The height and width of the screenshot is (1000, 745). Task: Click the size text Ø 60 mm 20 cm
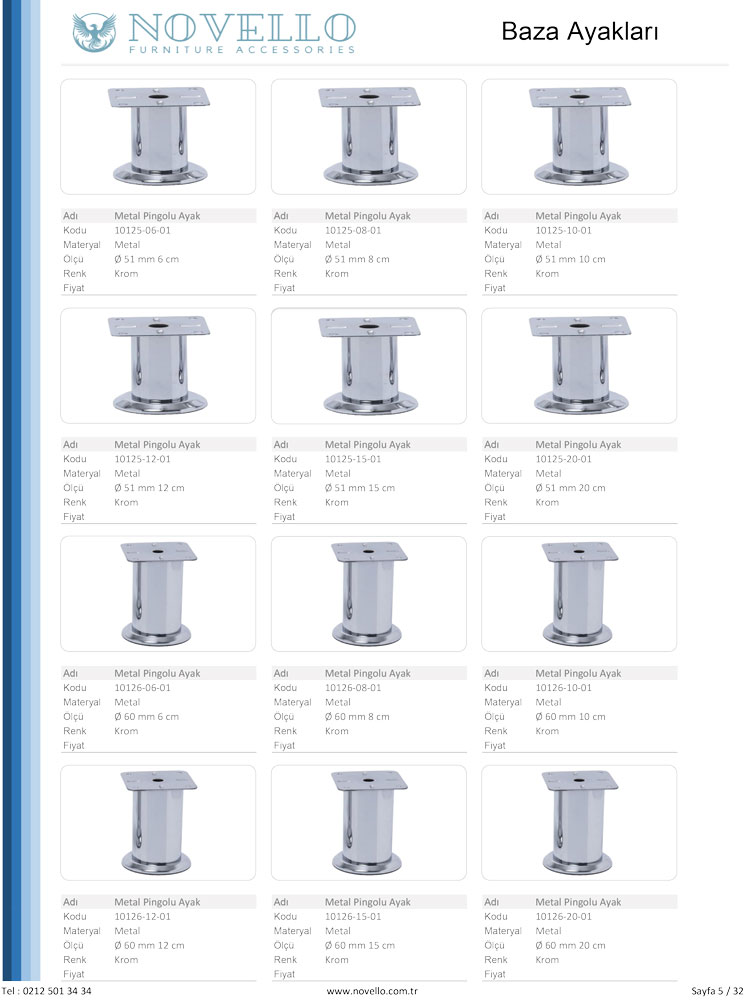(570, 945)
